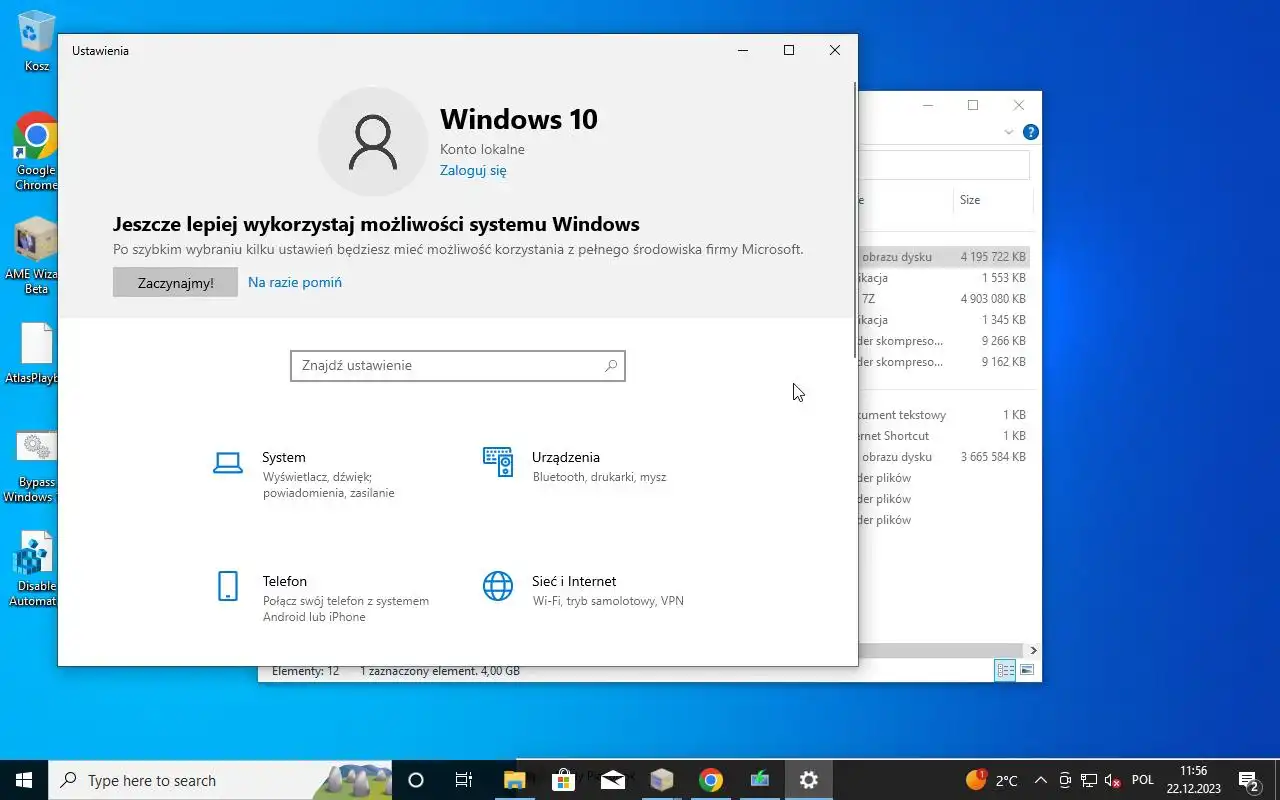Select the row sized 1 345 KB

944,320
